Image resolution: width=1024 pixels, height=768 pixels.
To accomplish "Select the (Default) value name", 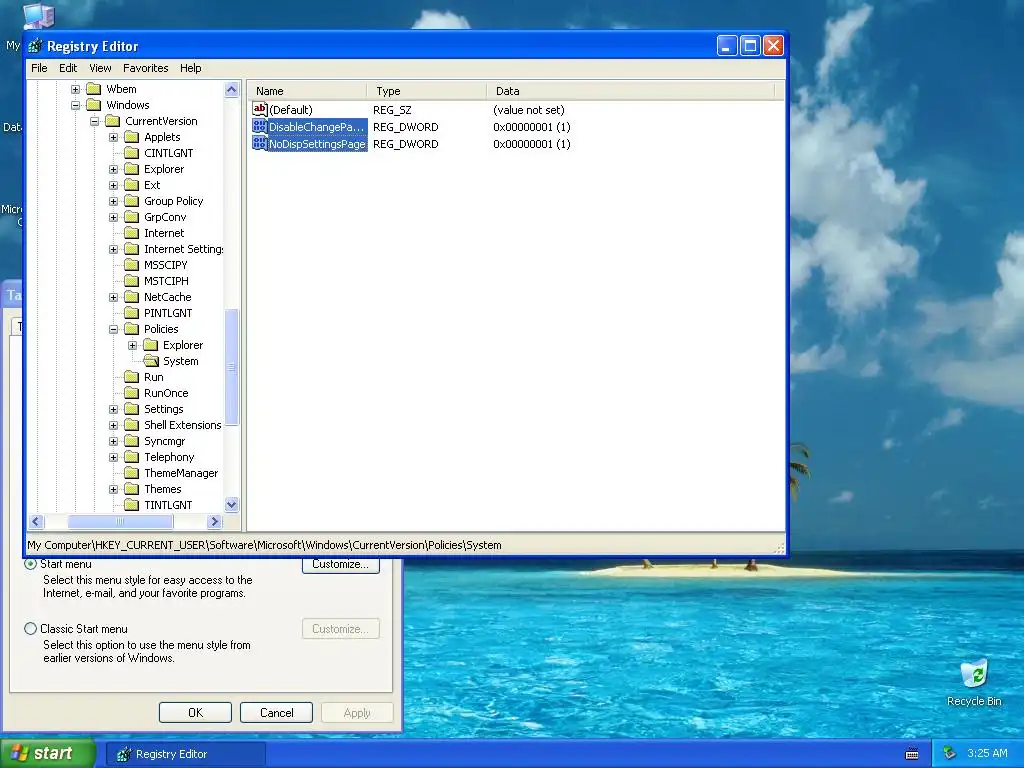I will pyautogui.click(x=291, y=110).
